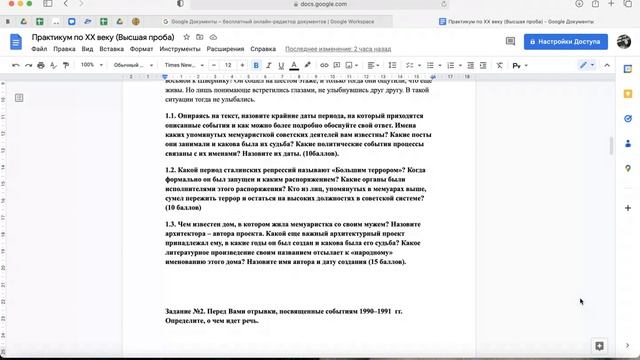Increase the indent
640x360 pixels.
tap(483, 65)
